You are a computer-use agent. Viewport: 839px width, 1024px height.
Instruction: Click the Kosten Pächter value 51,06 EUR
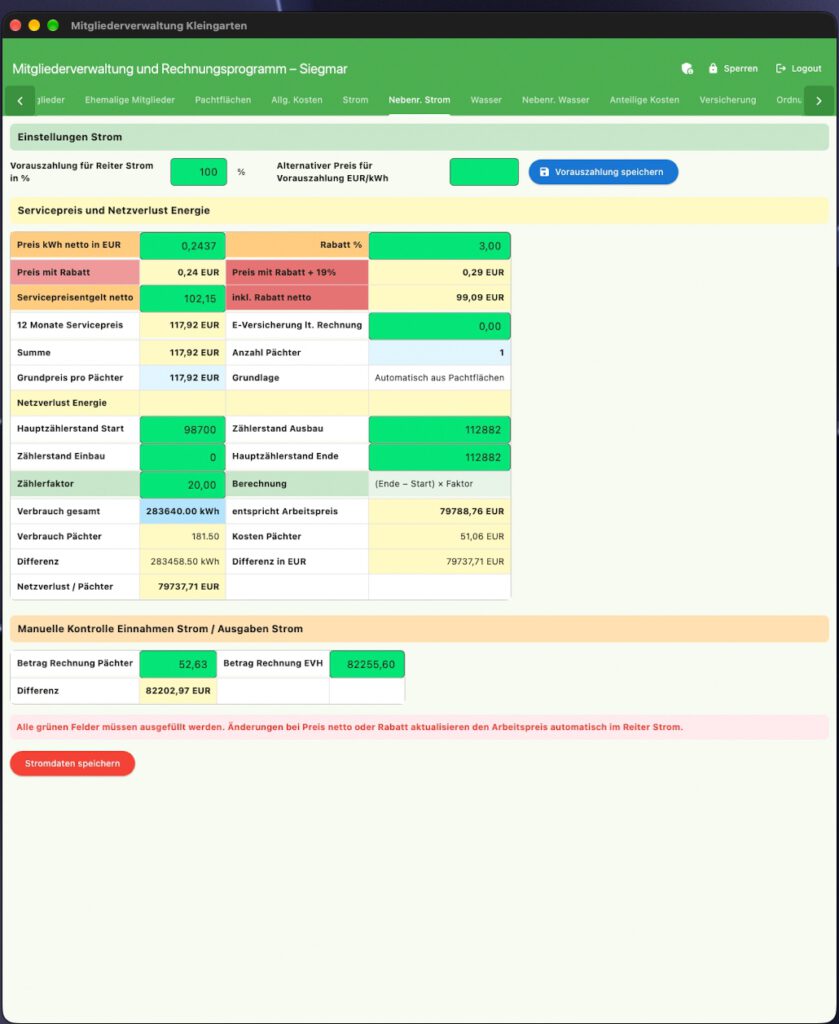482,536
